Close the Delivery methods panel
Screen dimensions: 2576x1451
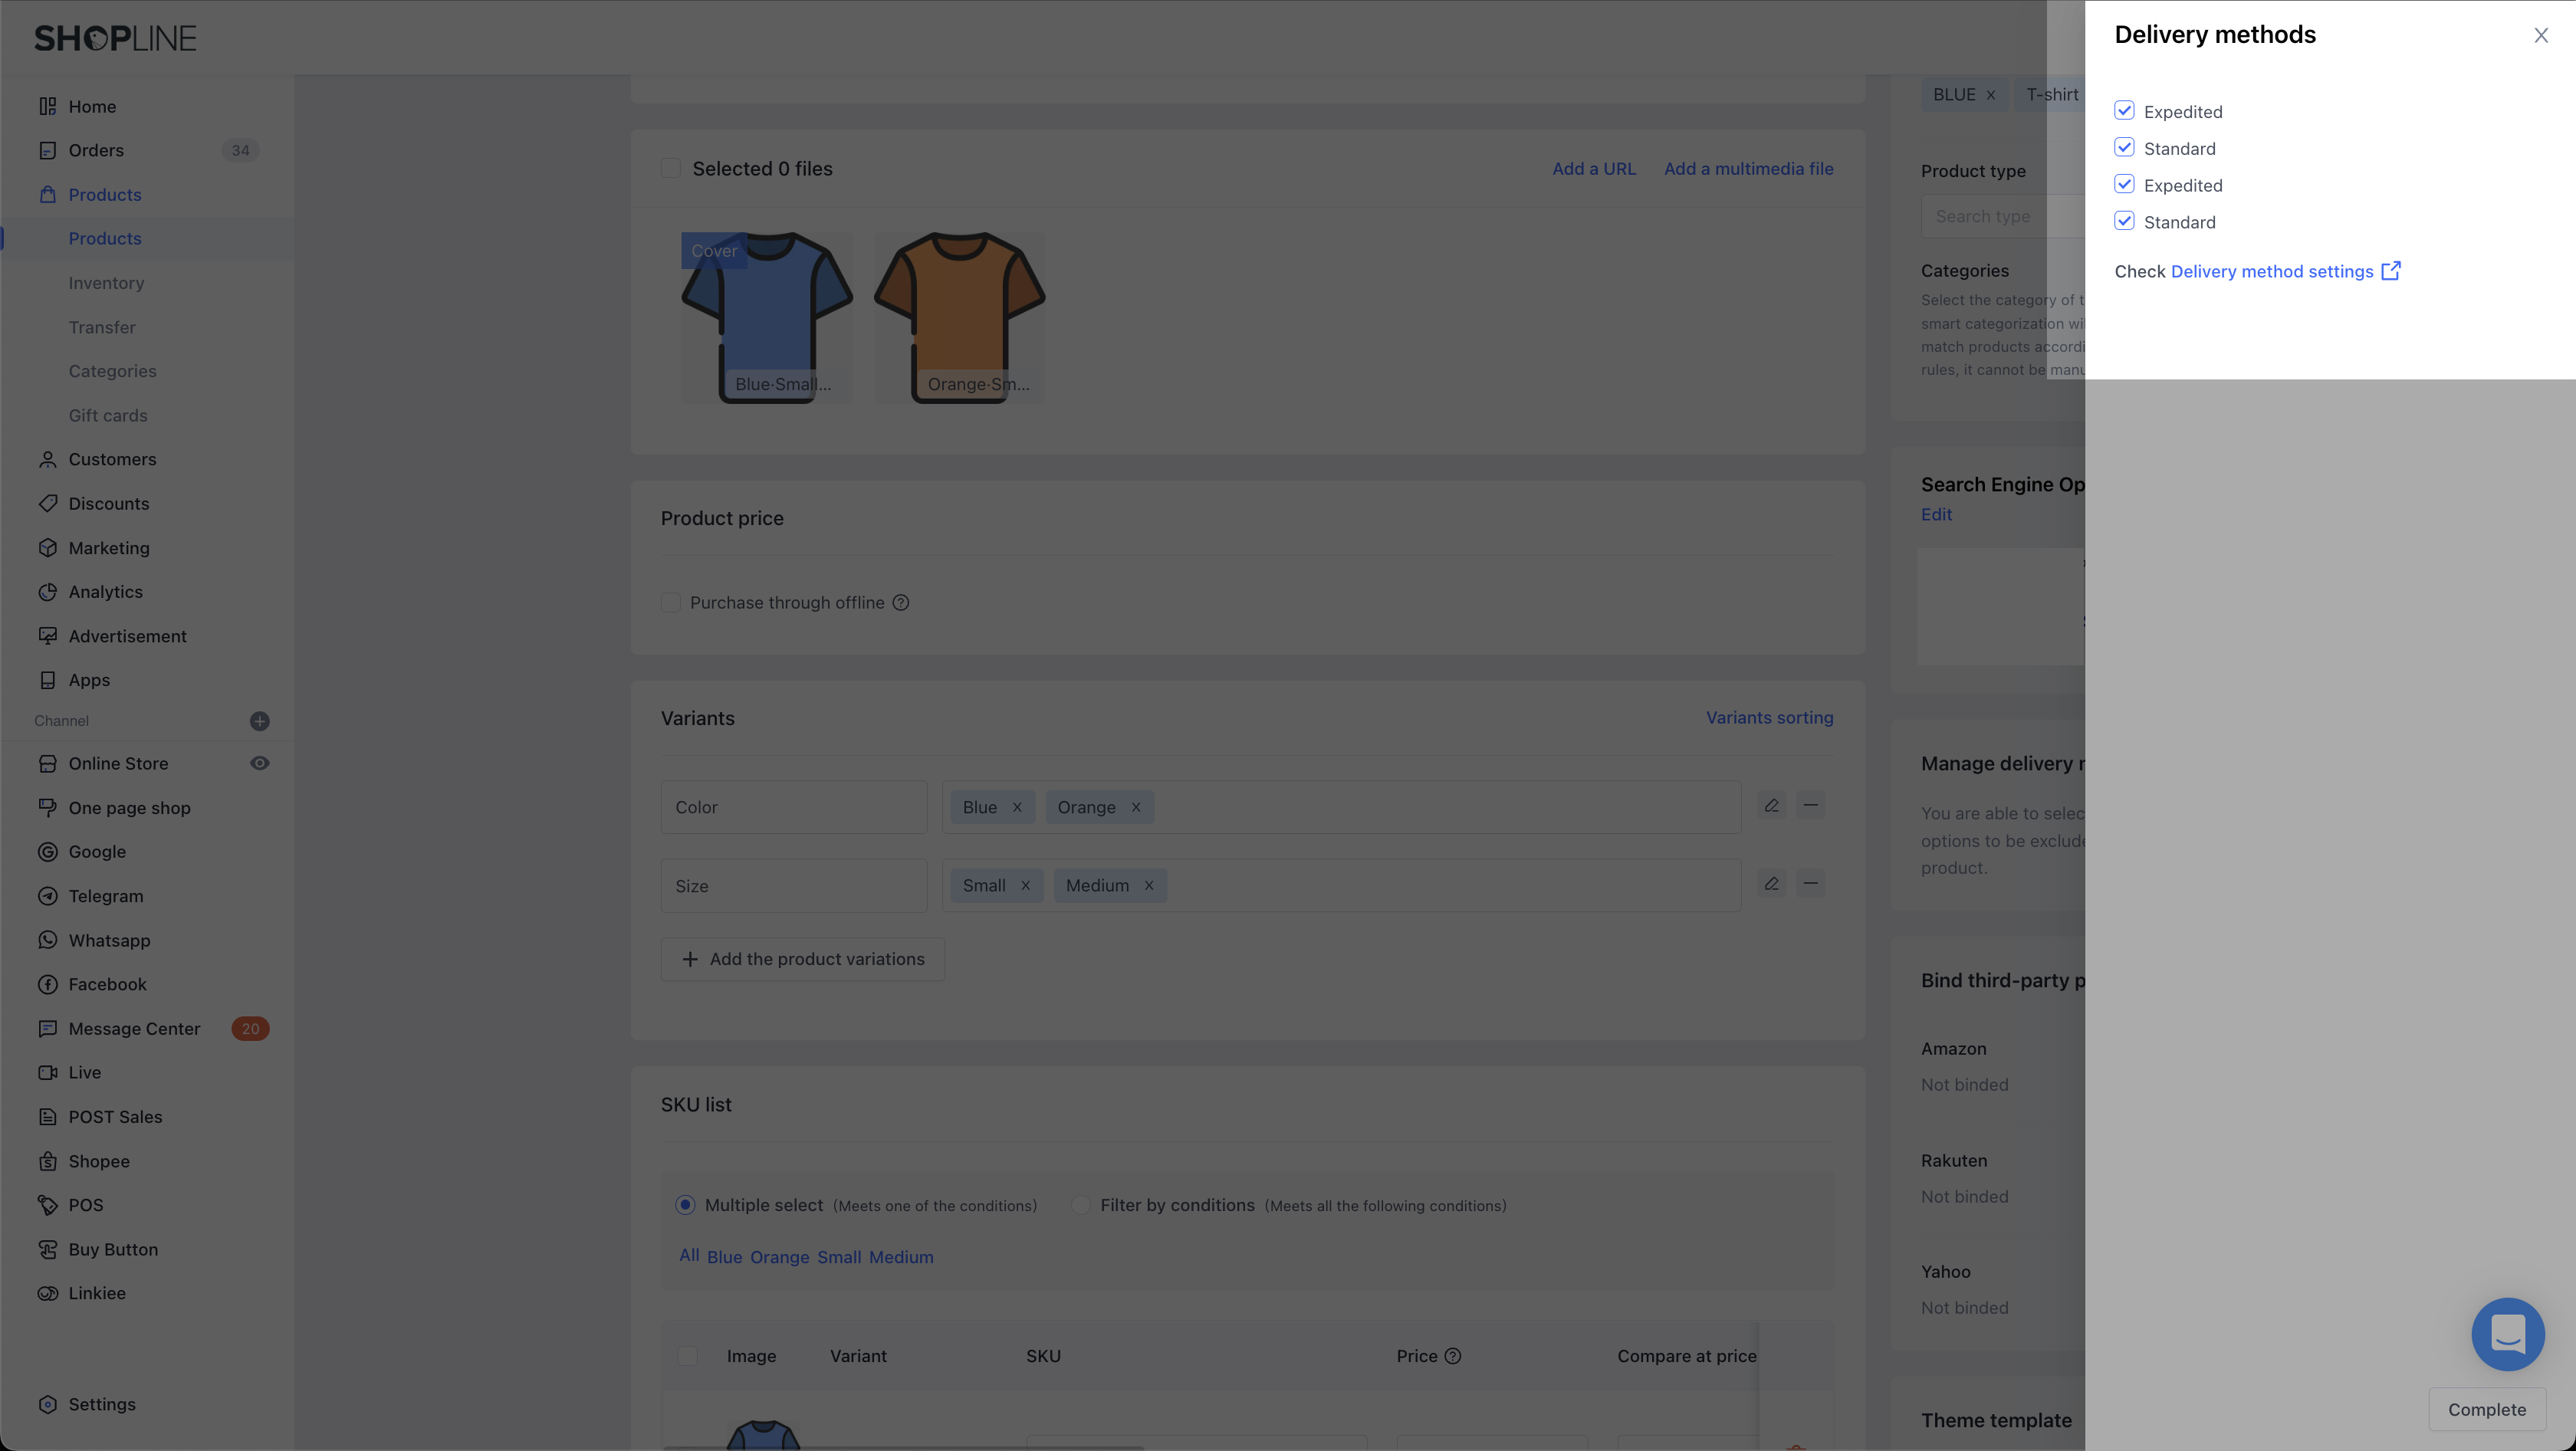tap(2540, 36)
